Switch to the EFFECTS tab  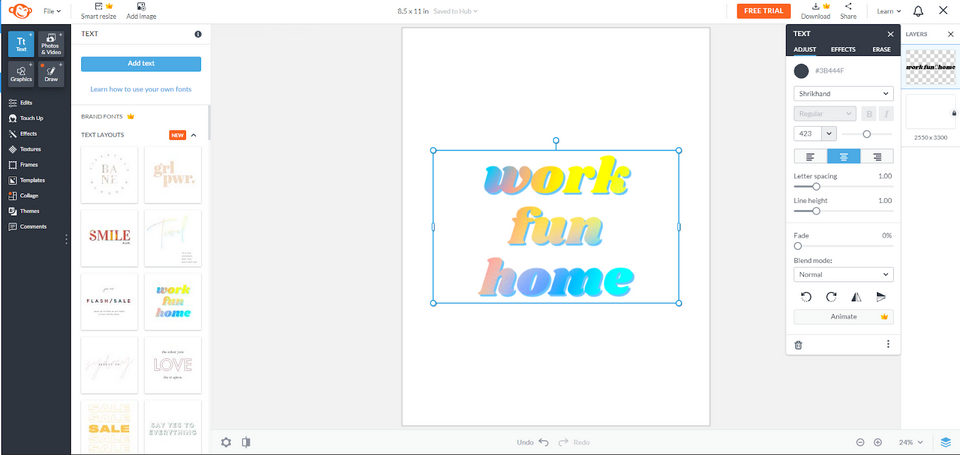(x=843, y=50)
